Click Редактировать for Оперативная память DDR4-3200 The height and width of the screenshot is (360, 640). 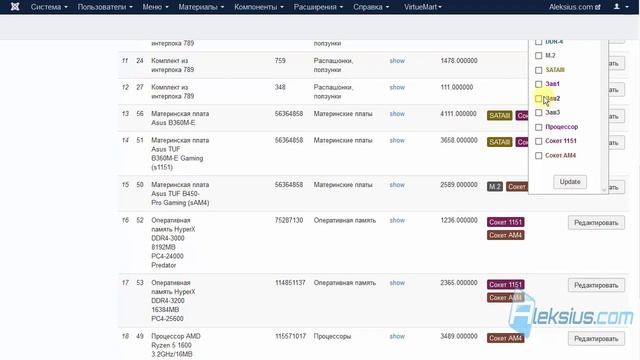tap(596, 285)
